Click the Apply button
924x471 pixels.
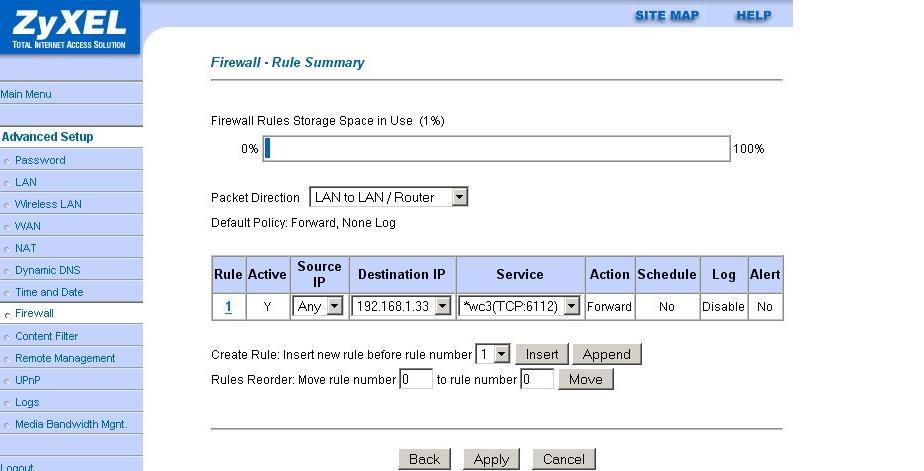click(x=491, y=459)
